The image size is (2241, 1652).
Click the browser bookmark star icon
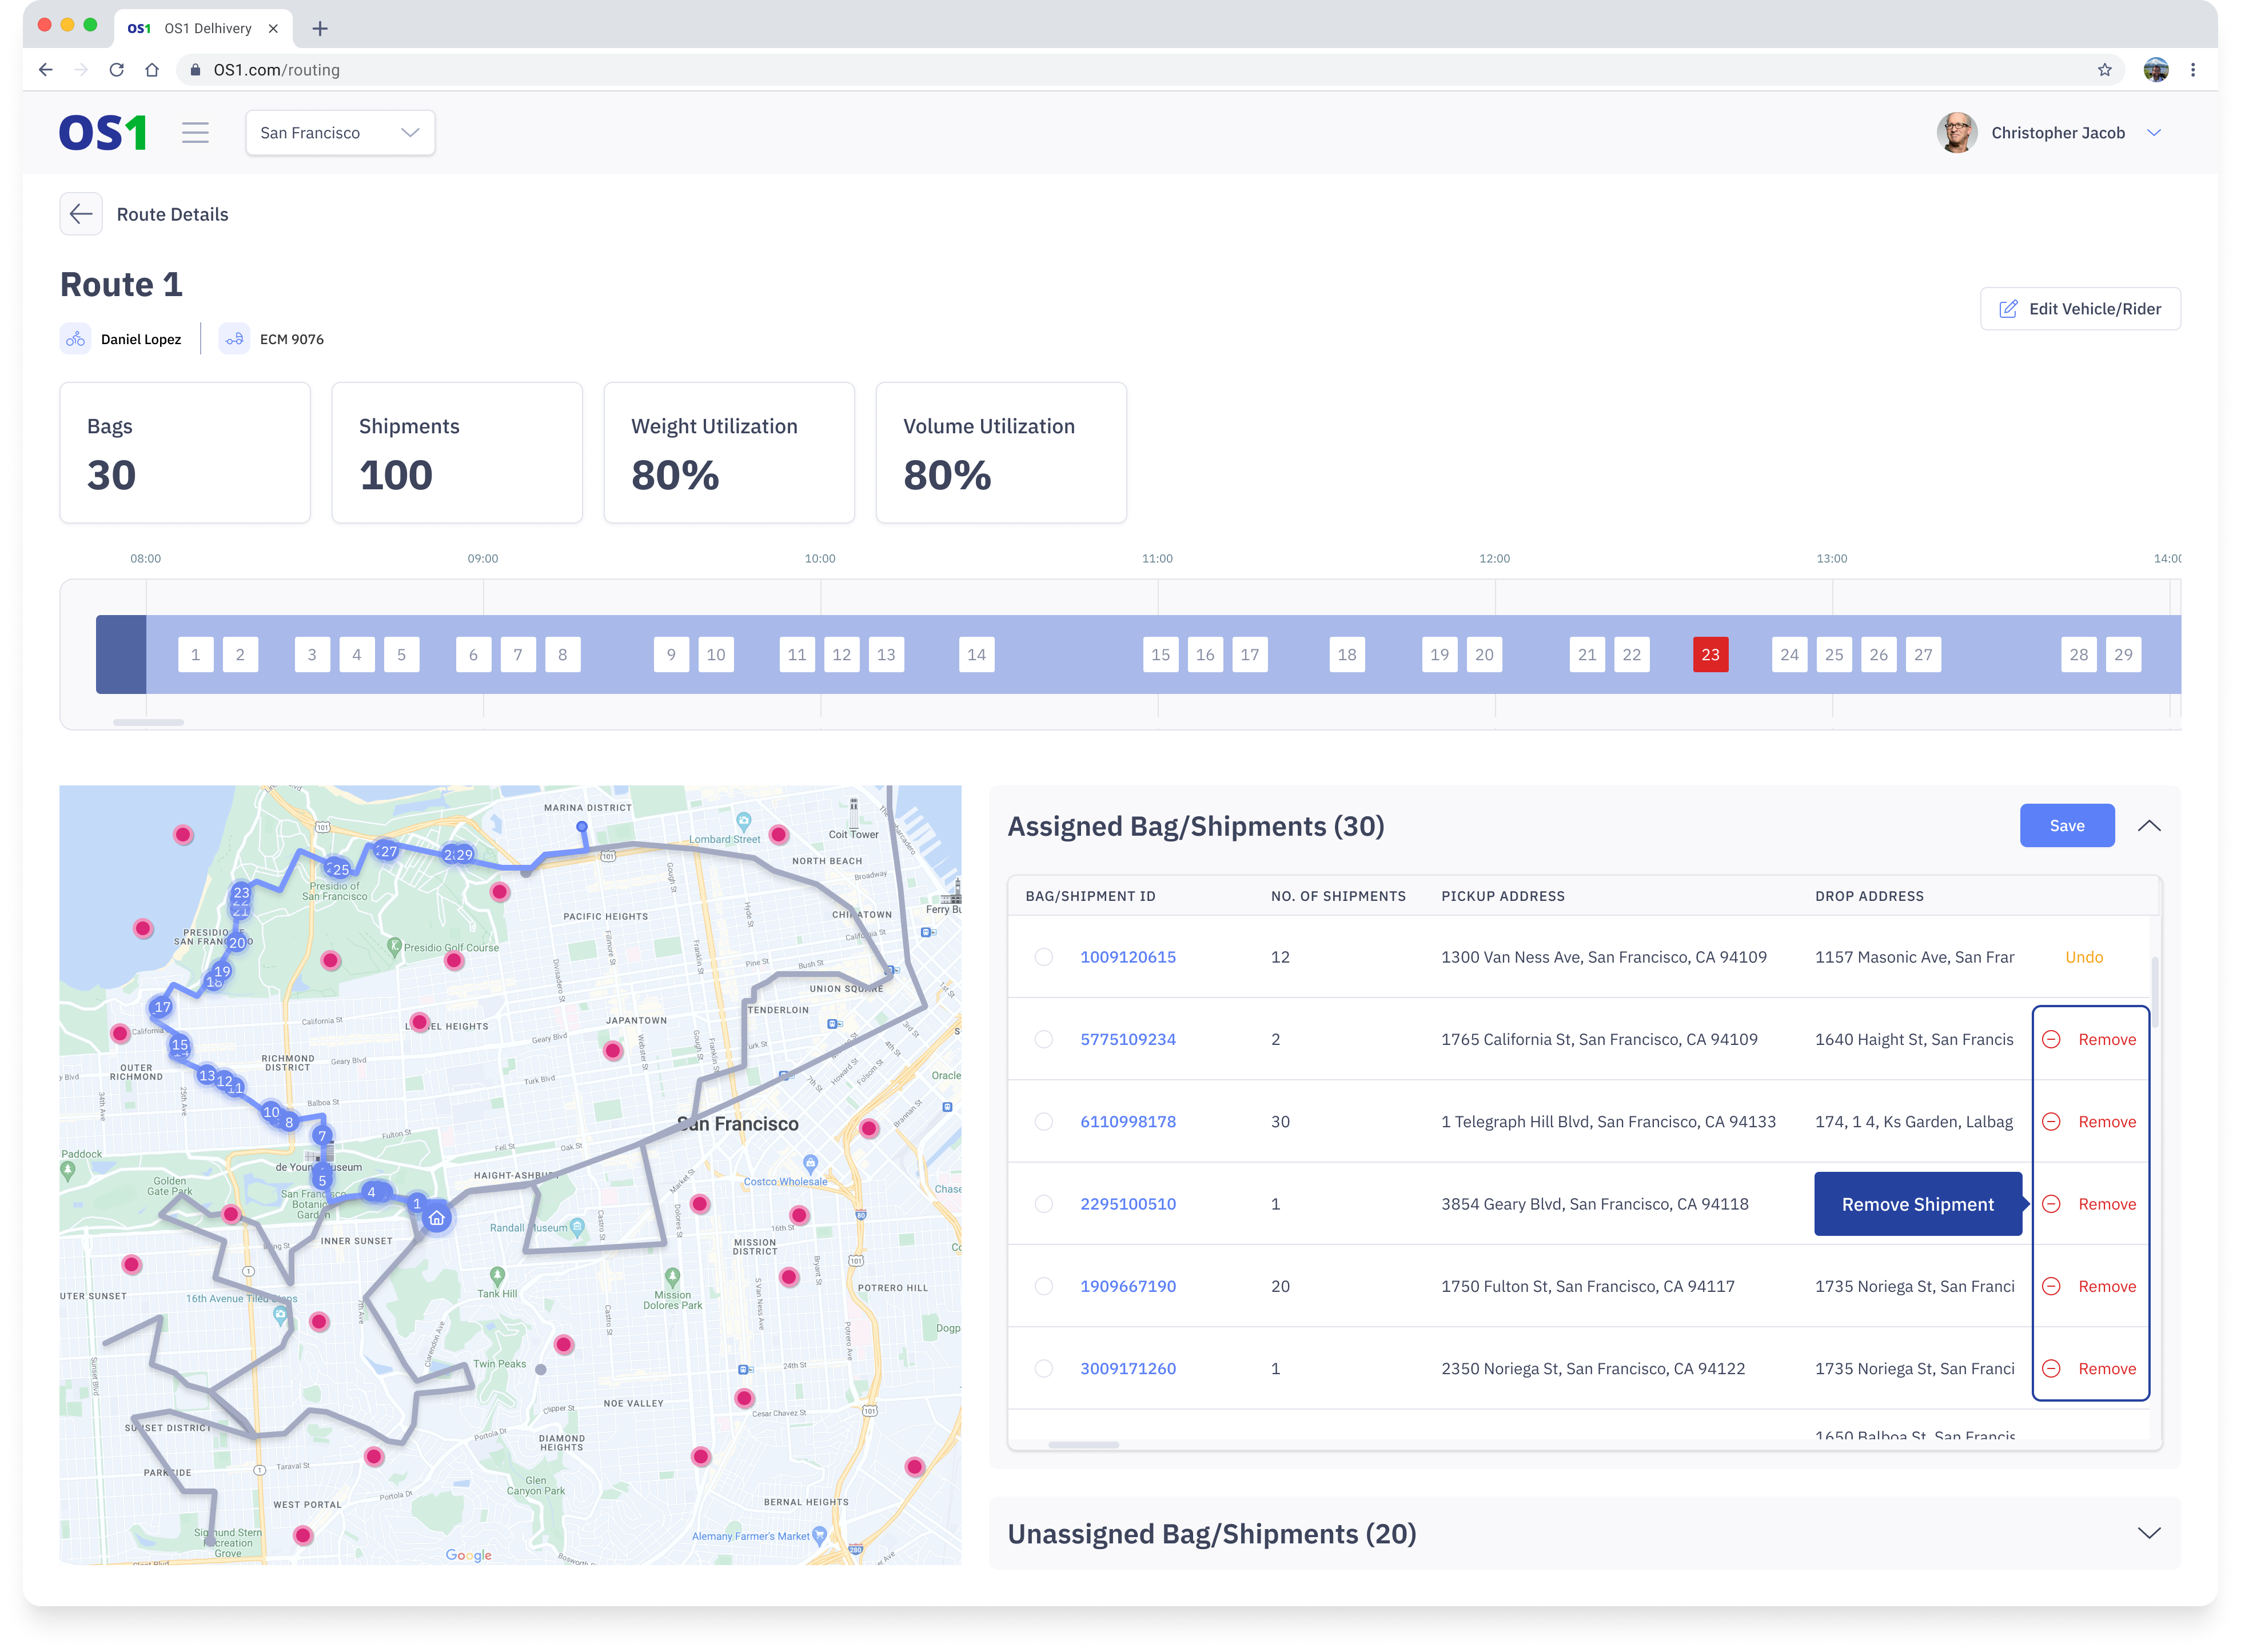tap(2104, 70)
